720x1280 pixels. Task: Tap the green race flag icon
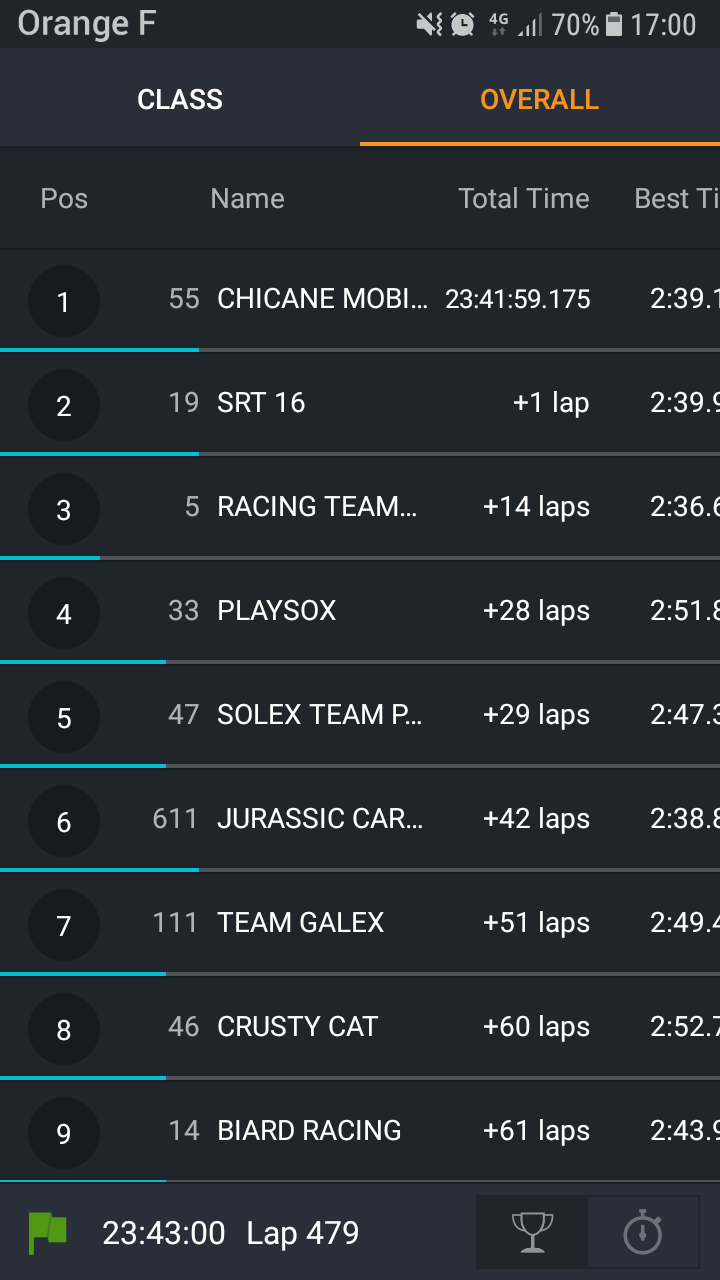tap(48, 1233)
